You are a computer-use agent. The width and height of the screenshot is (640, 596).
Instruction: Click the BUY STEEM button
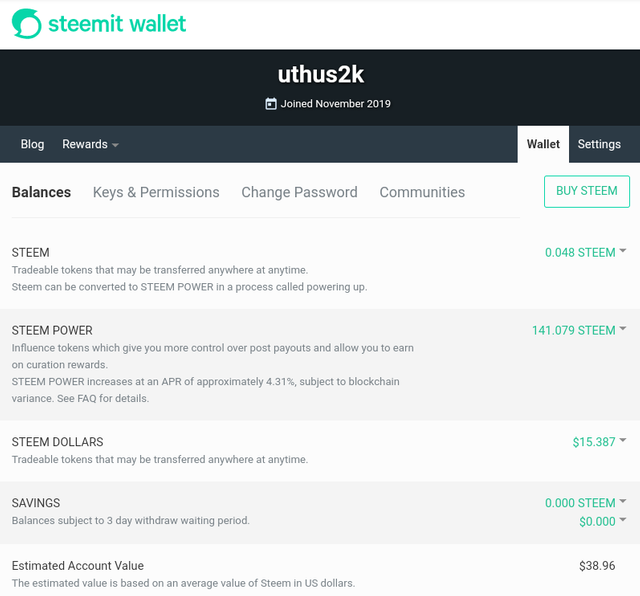pyautogui.click(x=587, y=191)
